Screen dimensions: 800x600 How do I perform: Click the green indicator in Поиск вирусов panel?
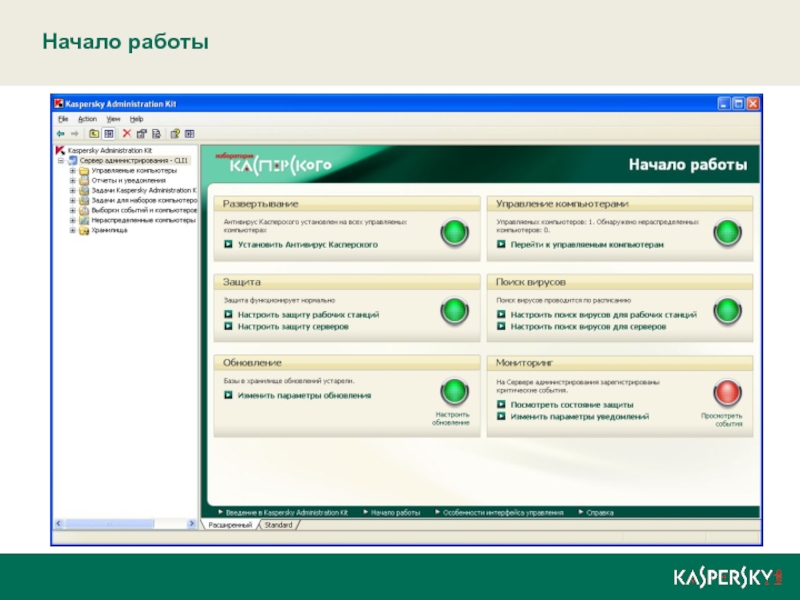(x=727, y=313)
